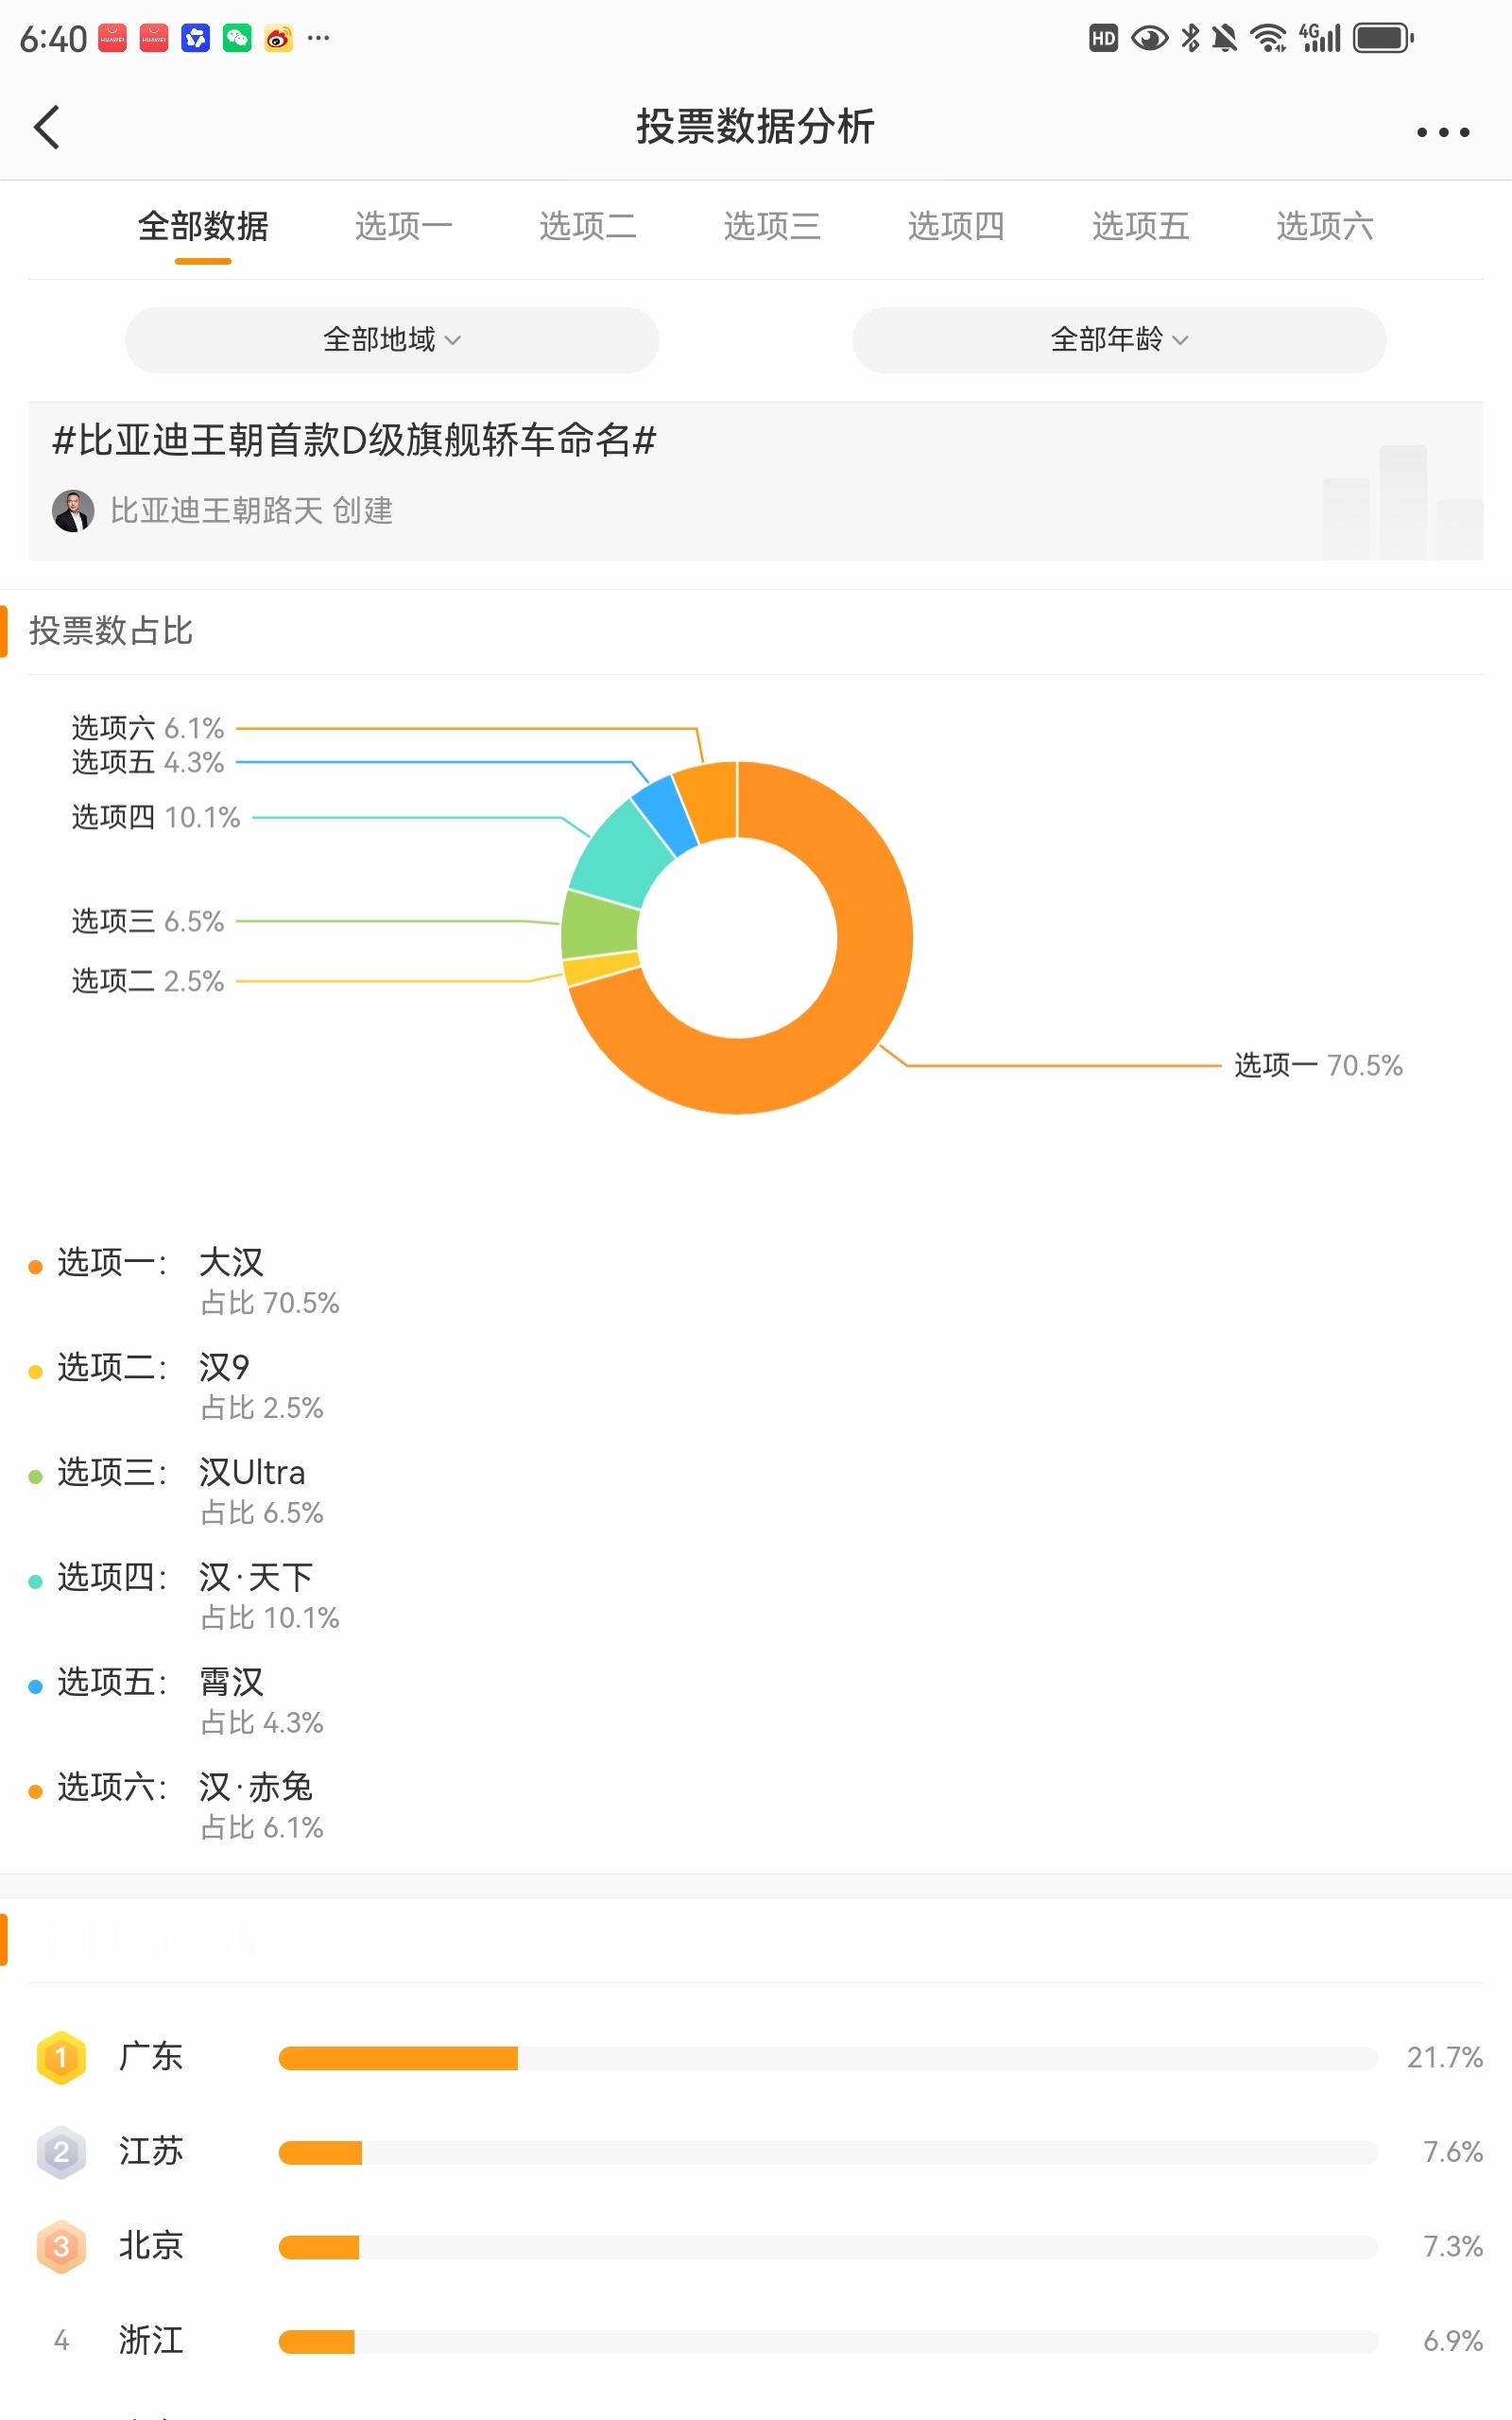This screenshot has width=1512, height=2420.
Task: Tap the legend entry 汉Ultra
Action: click(252, 1472)
